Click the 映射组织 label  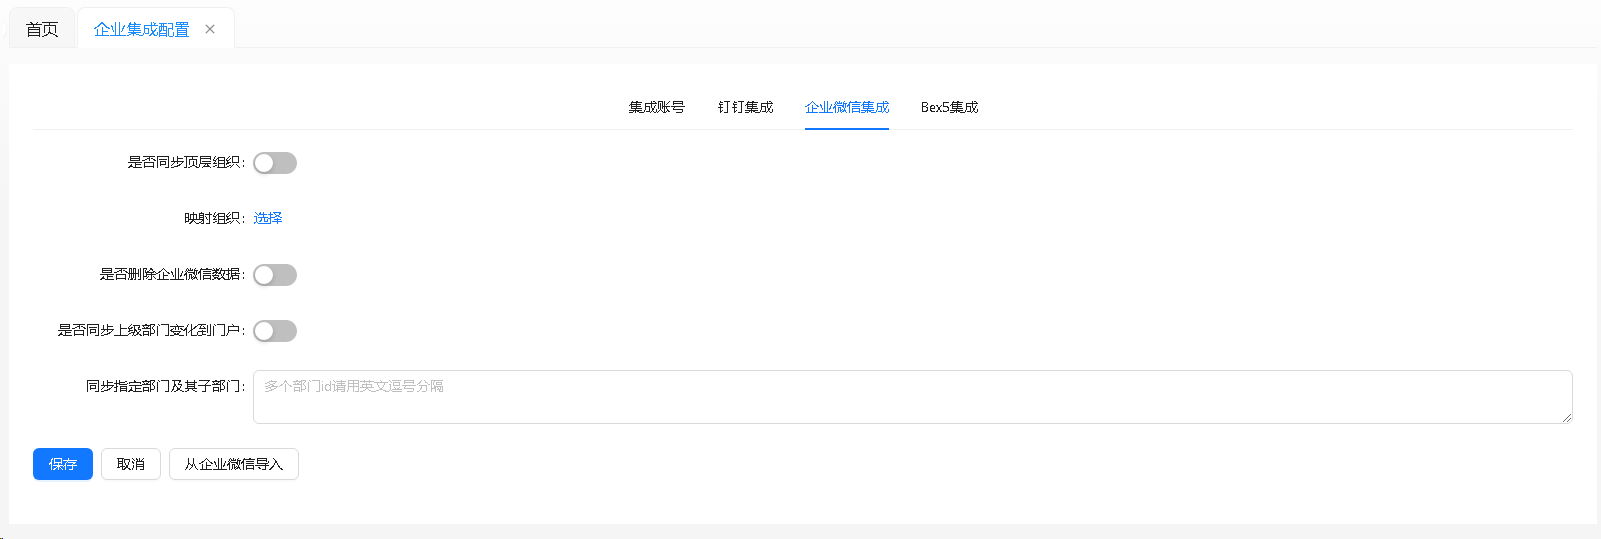click(x=214, y=218)
